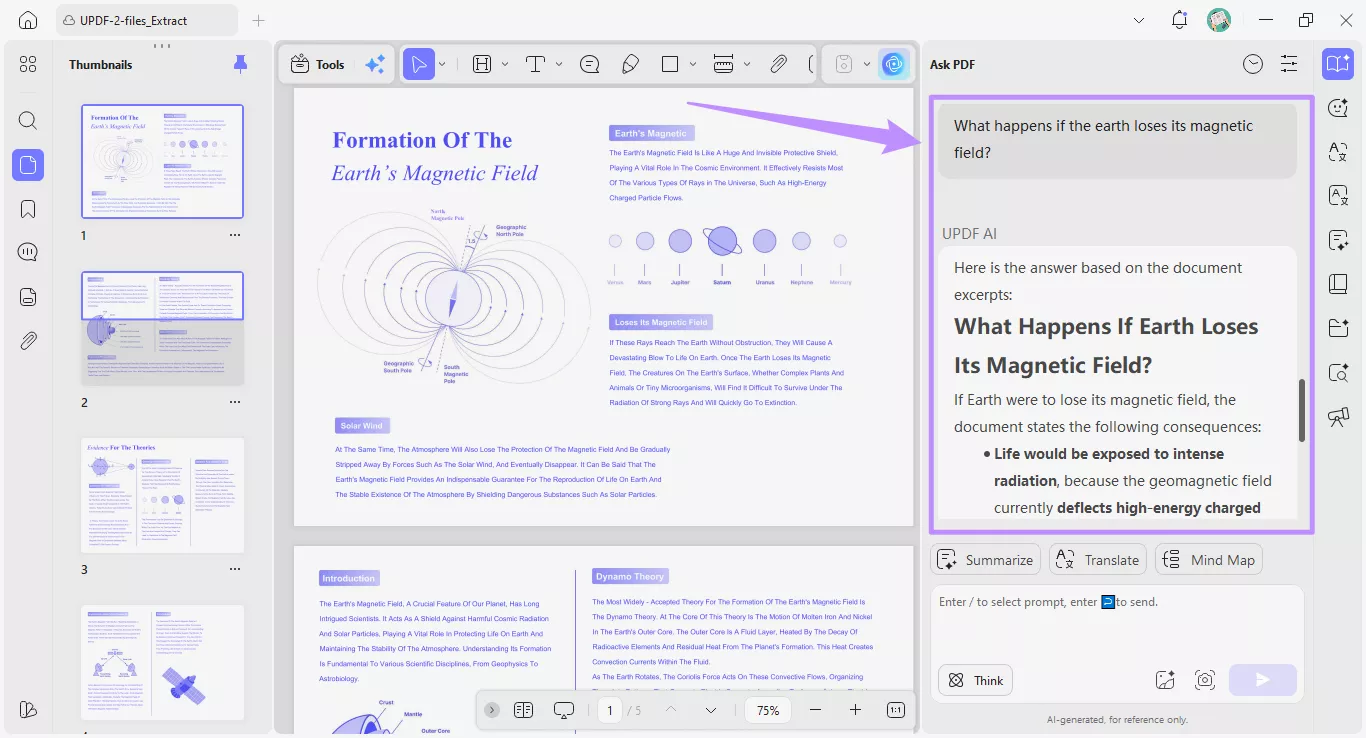The image size is (1366, 738).
Task: Click the AI sparkle icon beside Tools
Action: click(375, 64)
